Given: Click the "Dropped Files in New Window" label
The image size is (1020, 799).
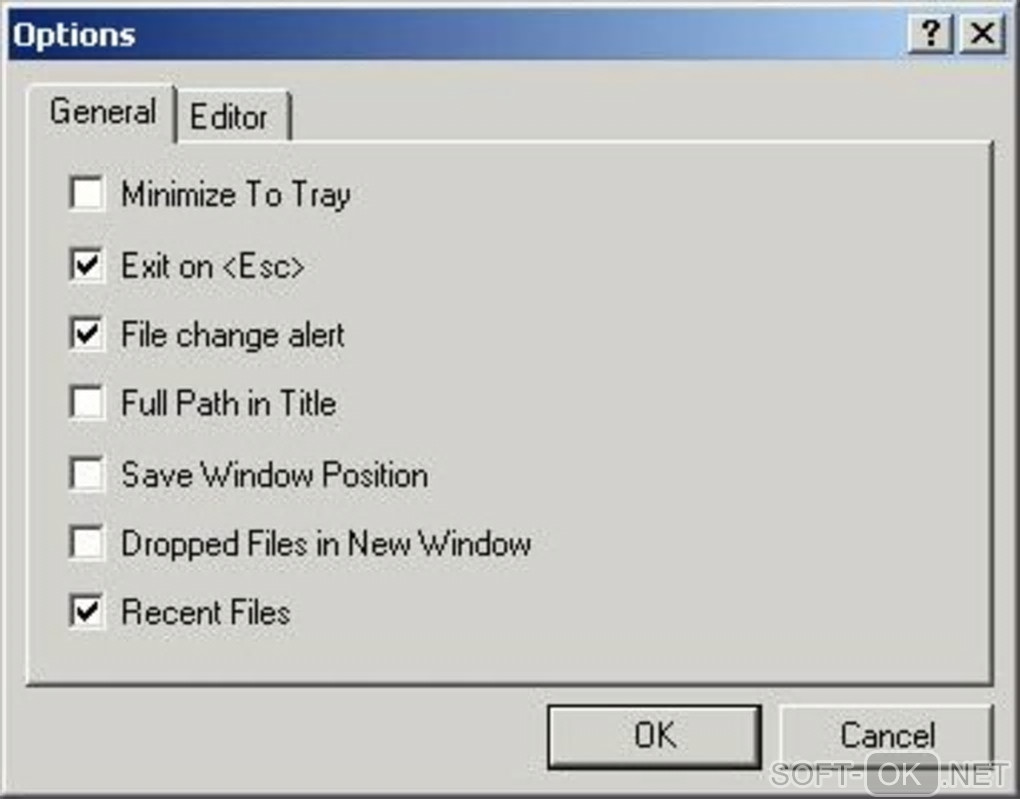Looking at the screenshot, I should pos(326,543).
